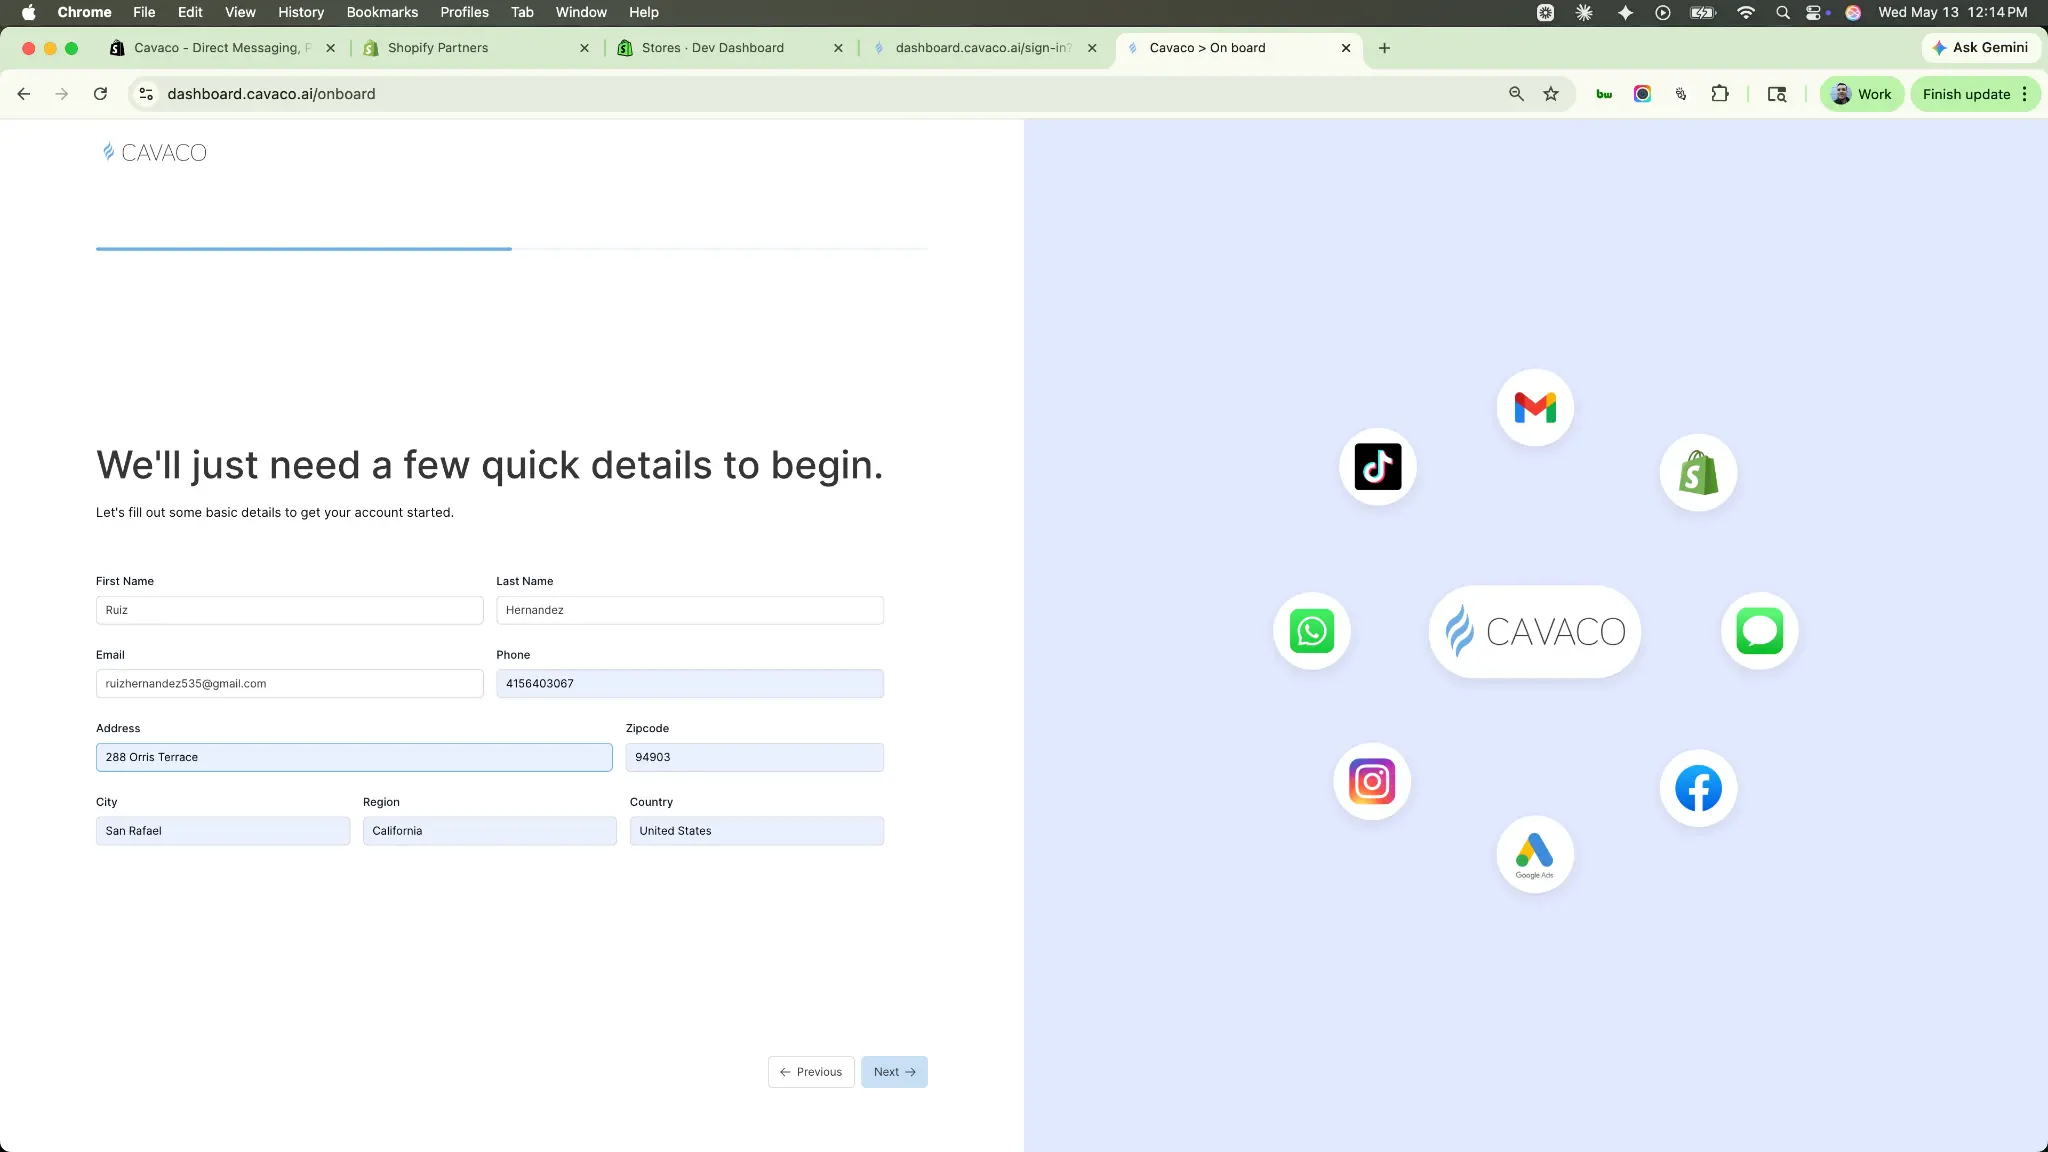Click into the First Name field
Viewport: 2048px width, 1152px height.
tap(290, 610)
